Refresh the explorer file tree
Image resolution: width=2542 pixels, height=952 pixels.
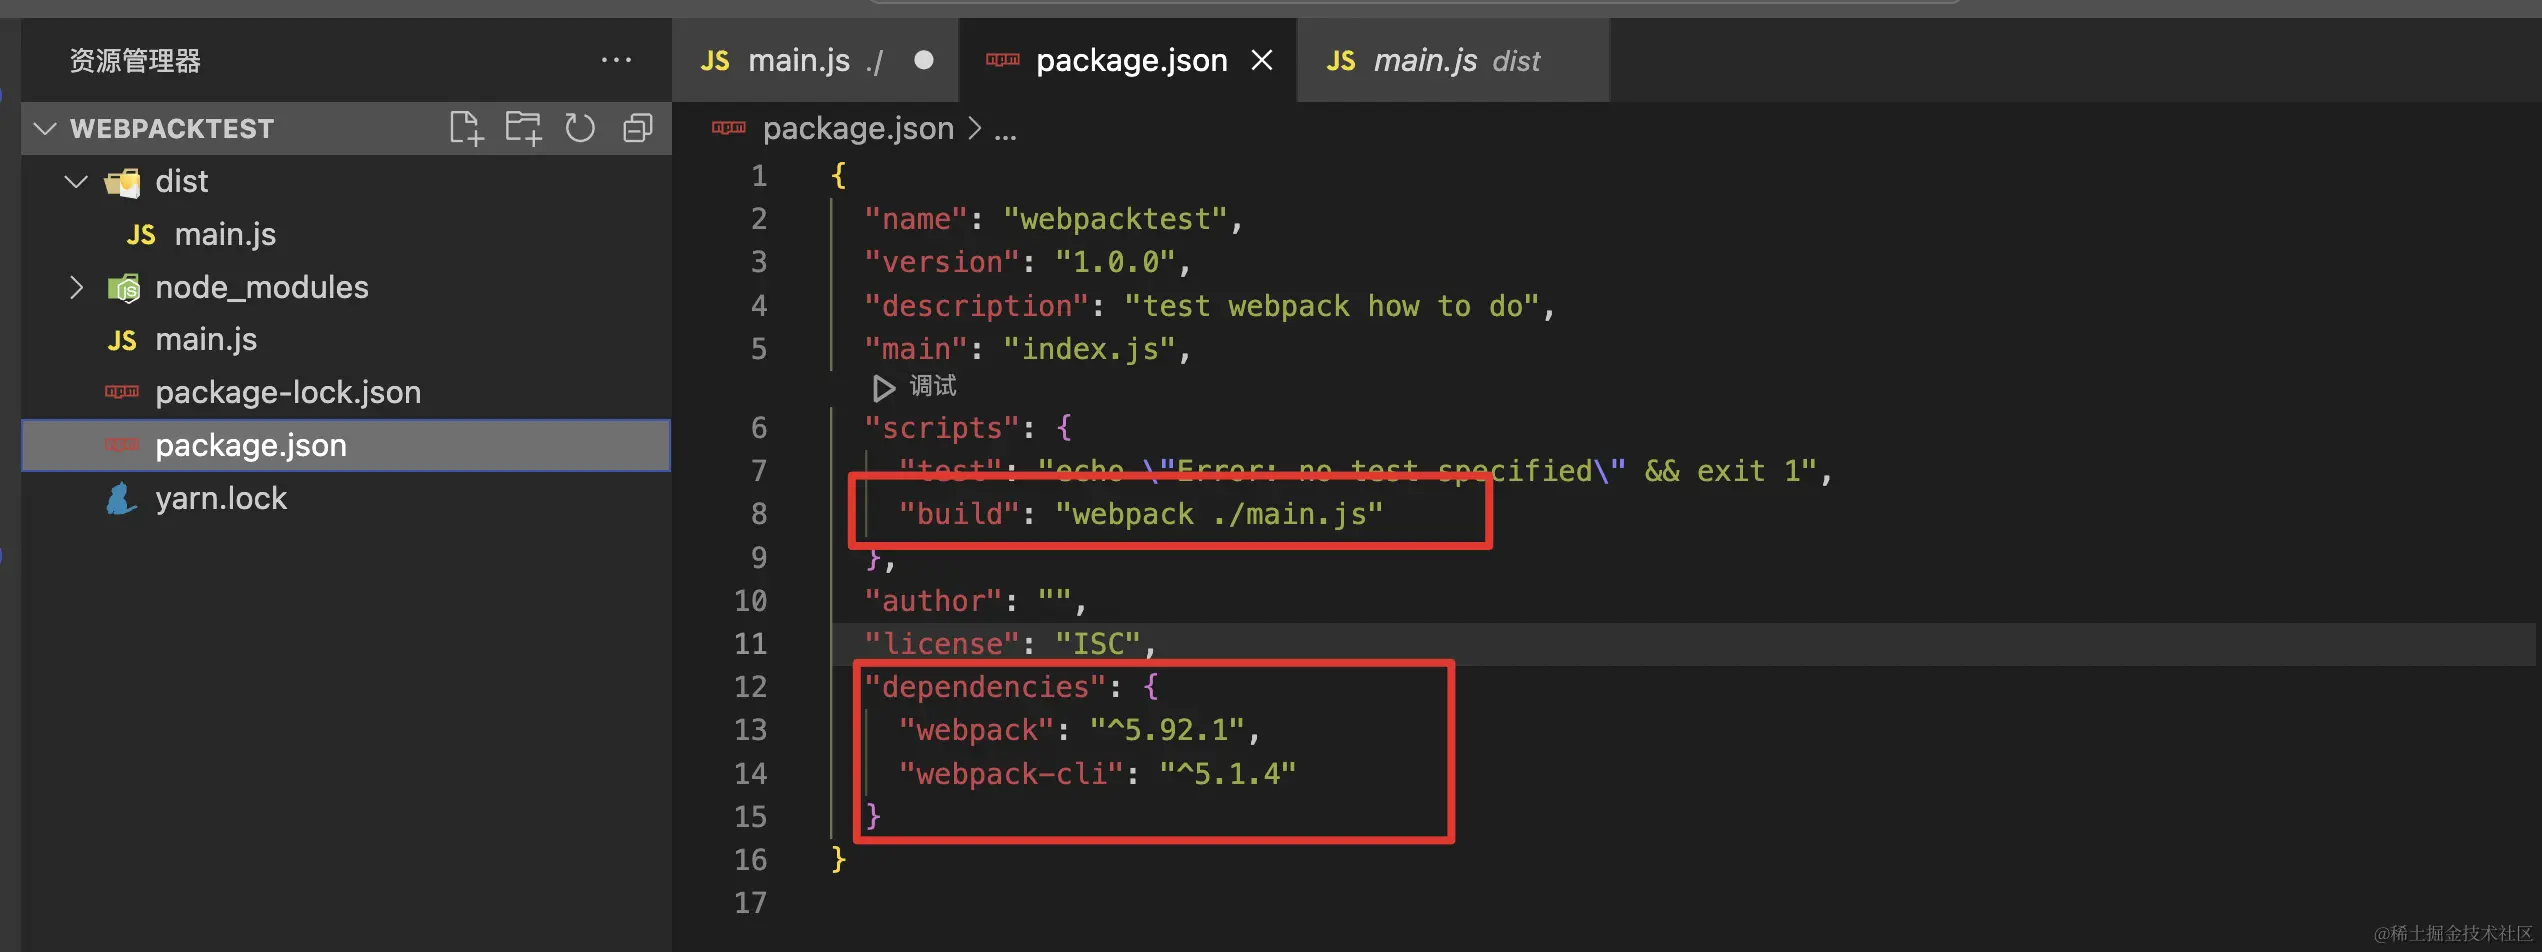tap(580, 128)
